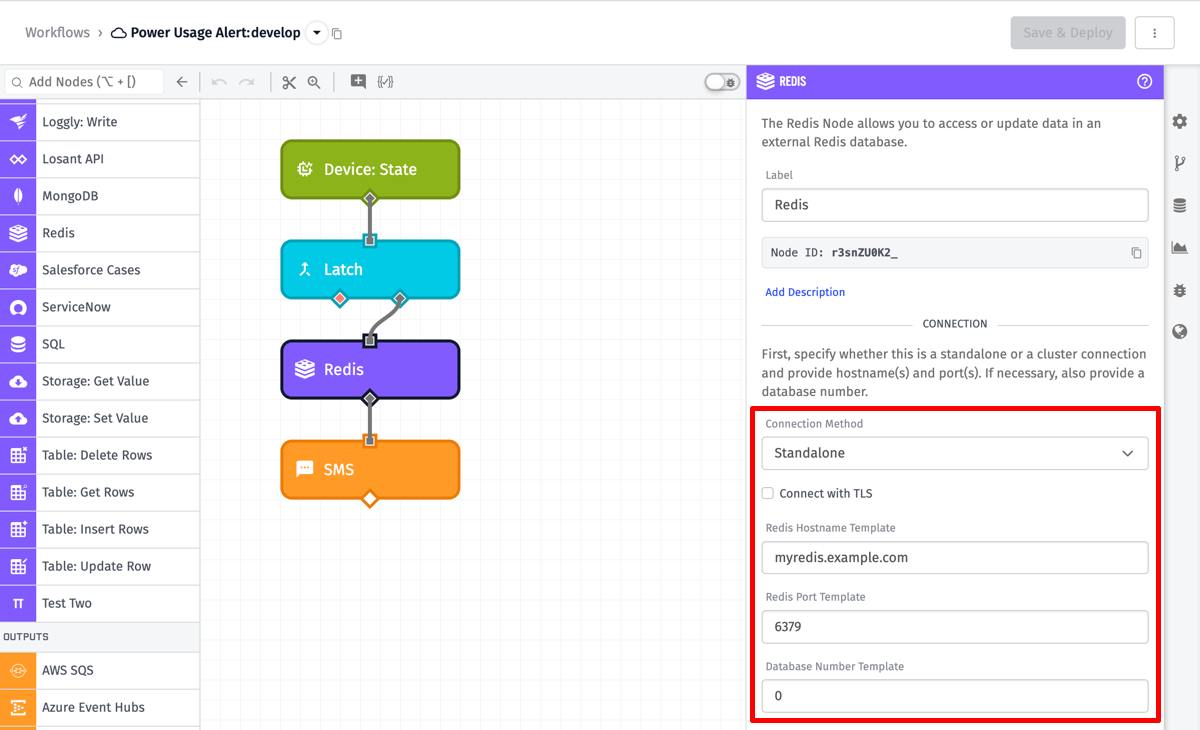The width and height of the screenshot is (1200, 730).
Task: Select Storage: Set Value node
Action: [x=100, y=418]
